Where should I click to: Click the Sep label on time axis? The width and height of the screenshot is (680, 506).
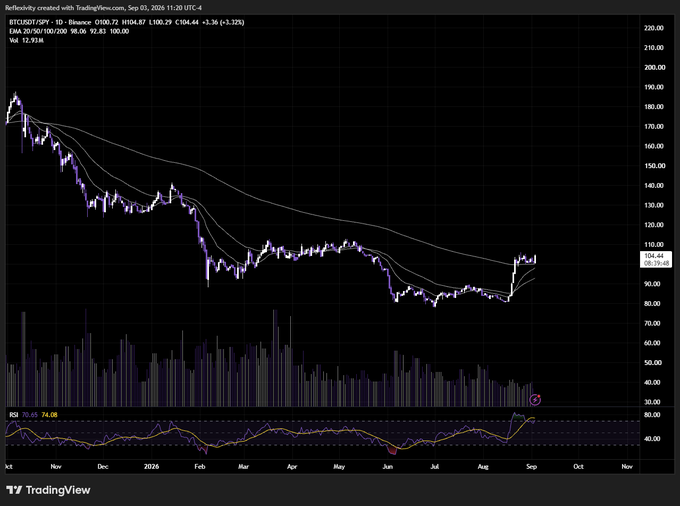[532, 467]
